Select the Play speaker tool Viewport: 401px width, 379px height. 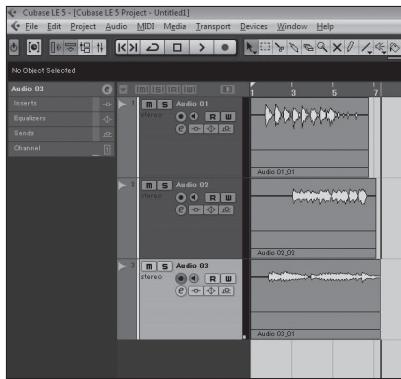(x=381, y=47)
